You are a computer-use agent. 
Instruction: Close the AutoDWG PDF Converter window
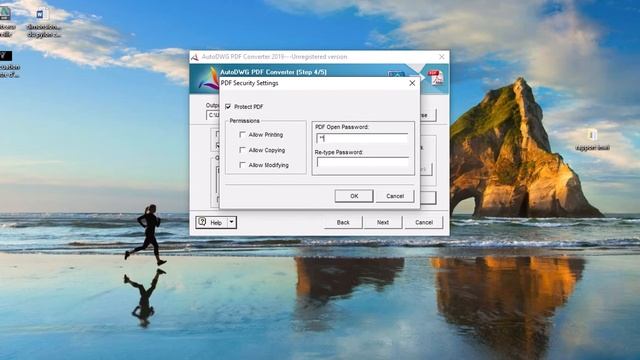[442, 57]
